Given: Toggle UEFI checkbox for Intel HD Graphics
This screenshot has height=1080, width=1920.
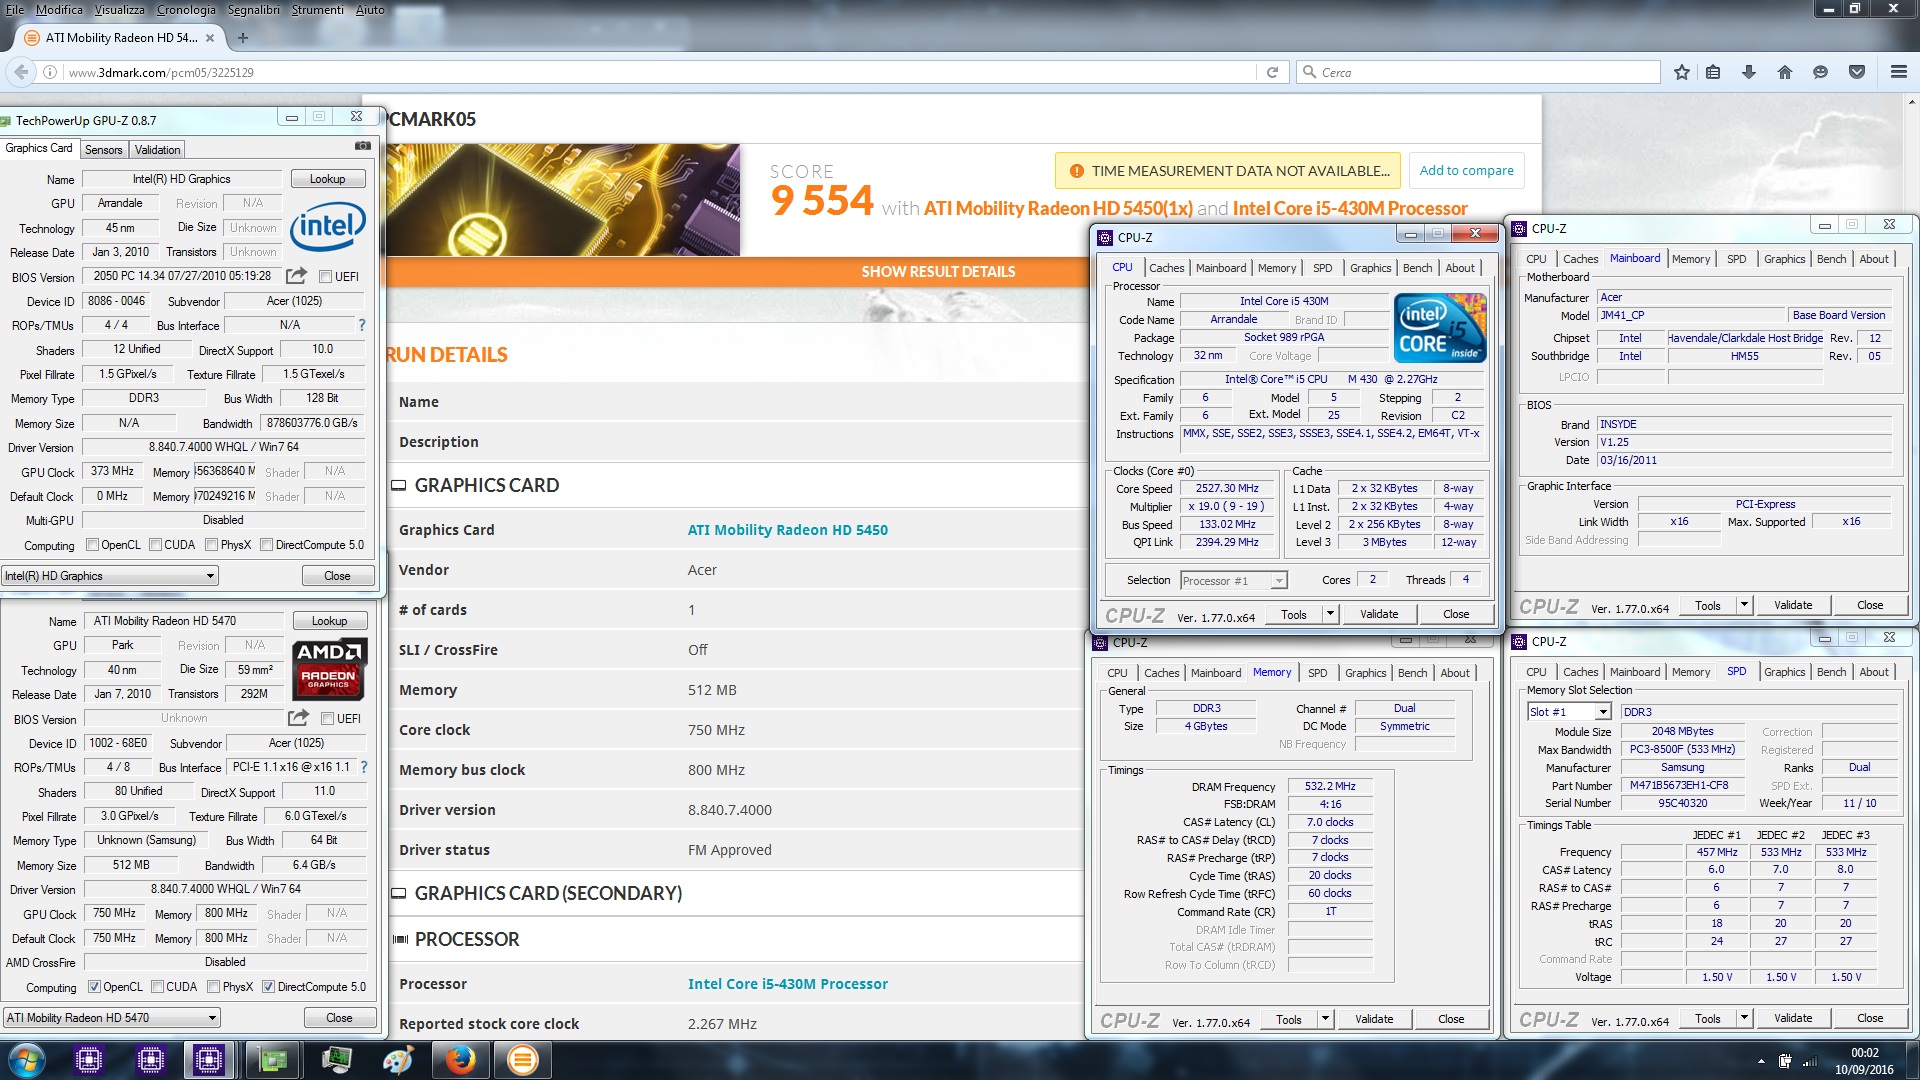Looking at the screenshot, I should [325, 277].
